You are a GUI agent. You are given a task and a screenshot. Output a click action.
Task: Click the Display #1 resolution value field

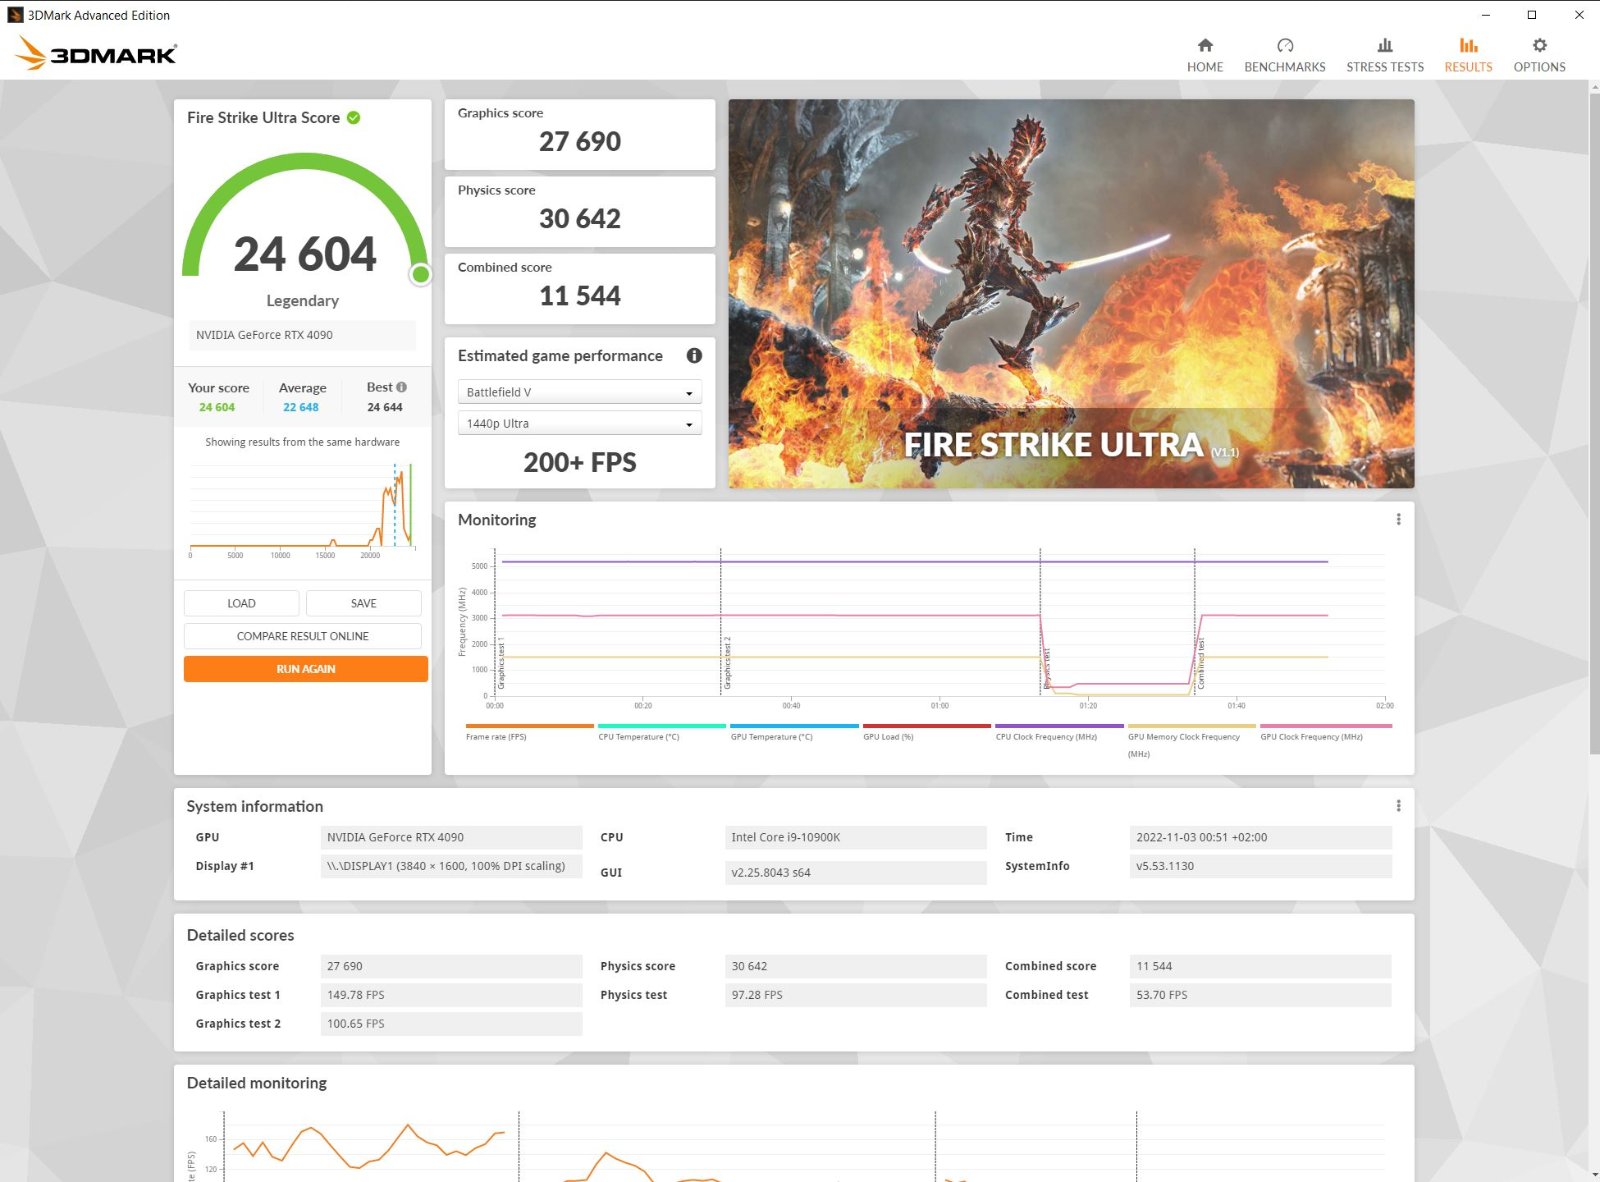click(451, 866)
